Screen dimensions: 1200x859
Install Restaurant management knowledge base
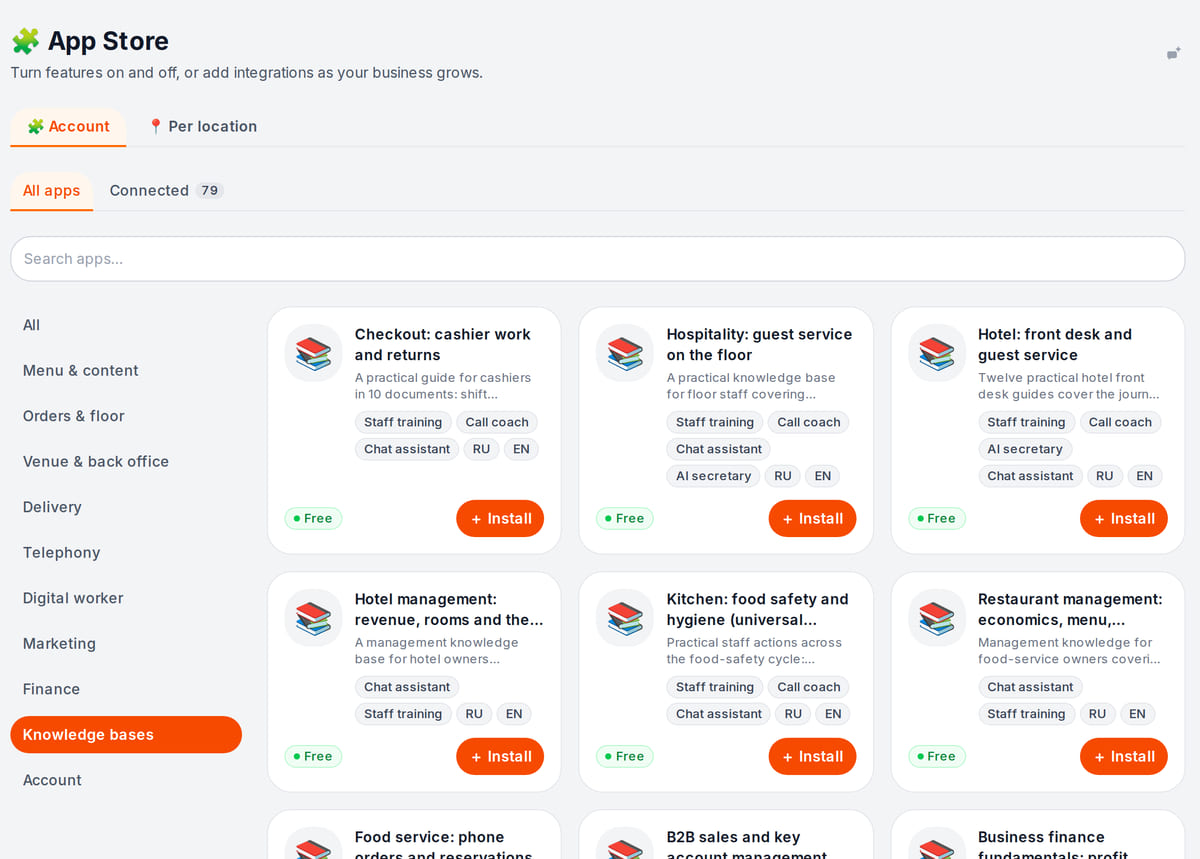point(1123,757)
